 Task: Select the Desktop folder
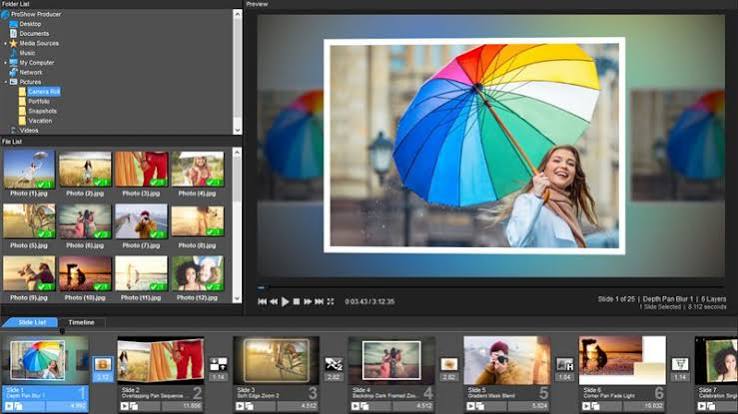coord(30,24)
